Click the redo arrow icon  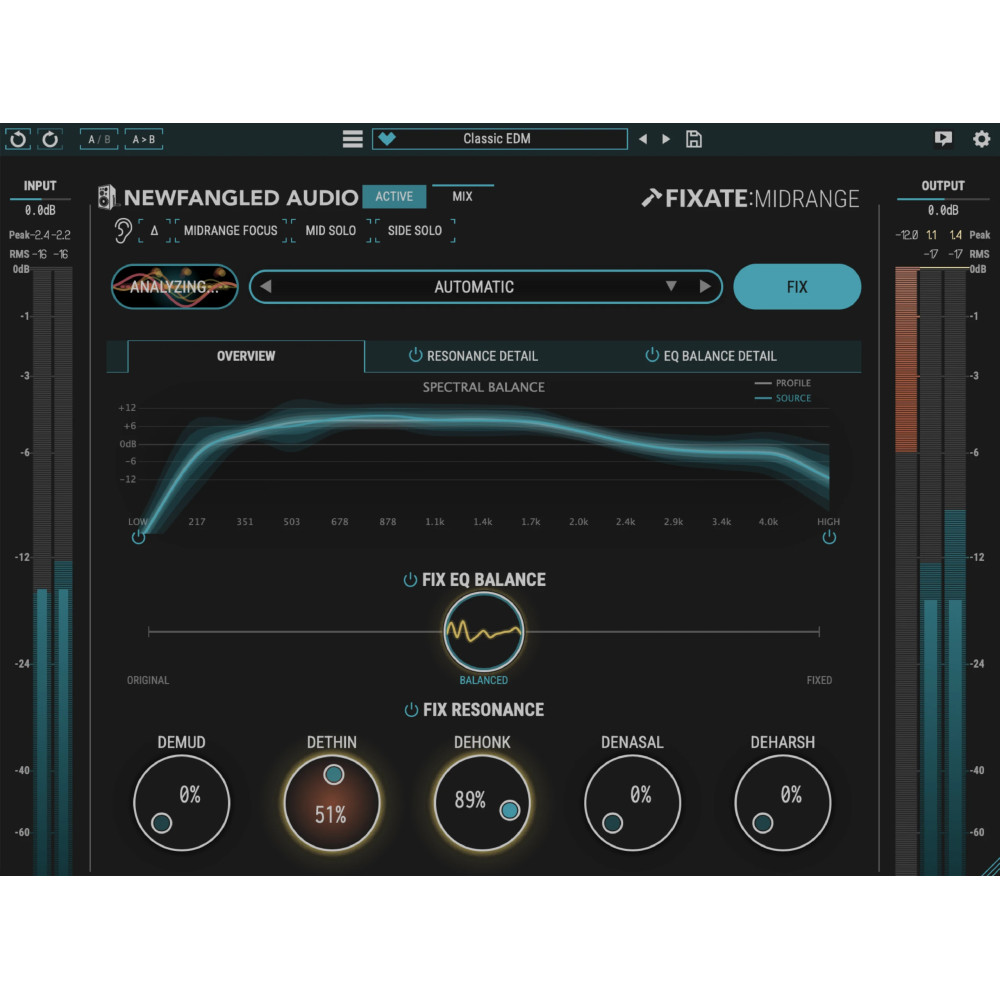[x=49, y=139]
